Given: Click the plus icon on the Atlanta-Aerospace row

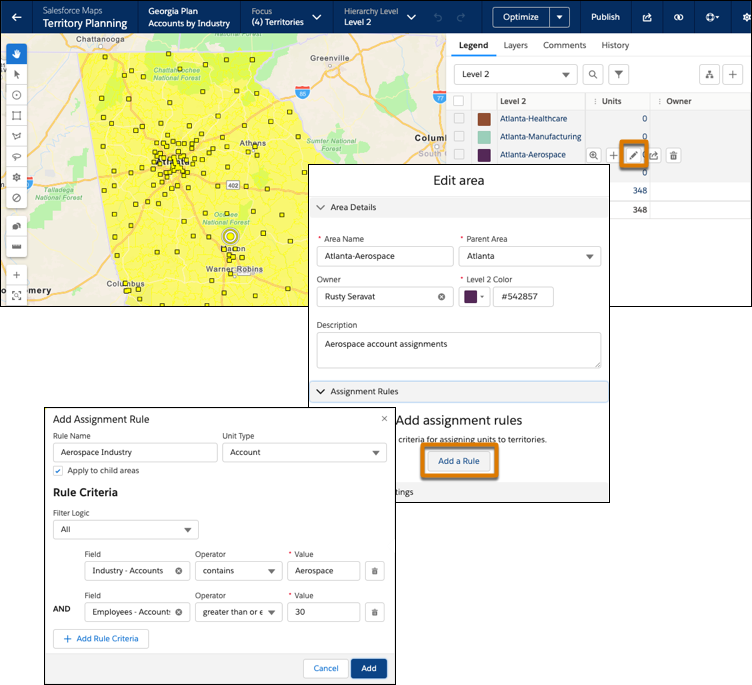Looking at the screenshot, I should (x=613, y=155).
